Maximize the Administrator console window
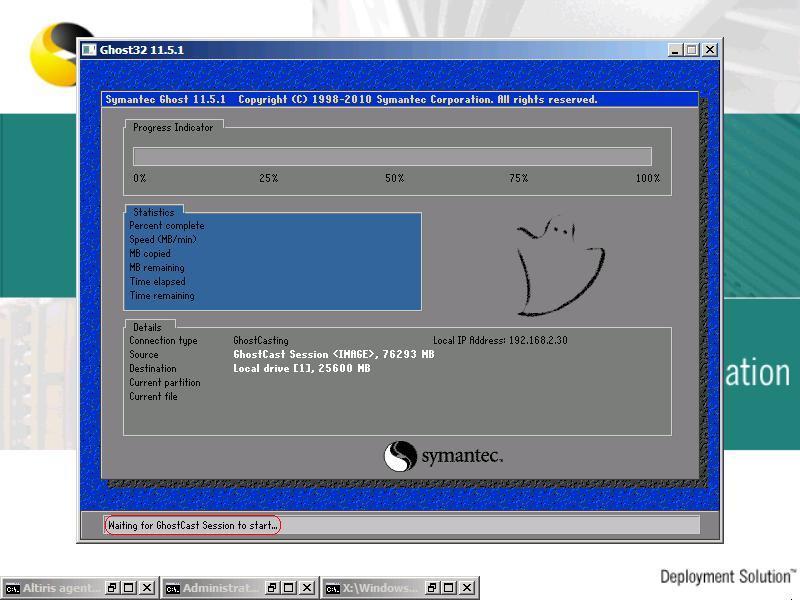 pyautogui.click(x=289, y=588)
